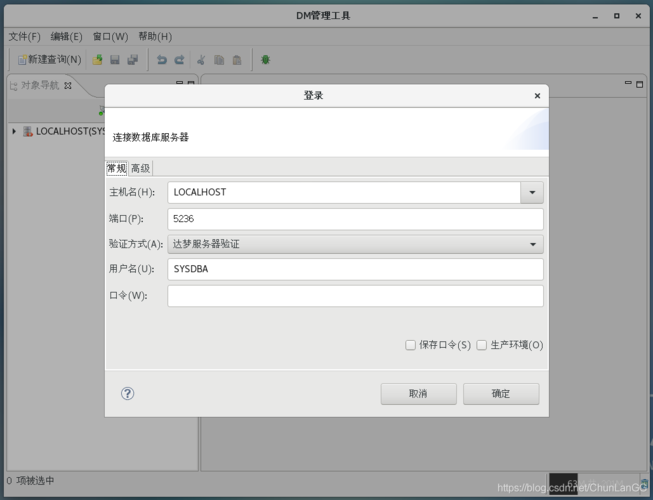The image size is (653, 500).
Task: Switch to the 高级 tab
Action: pyautogui.click(x=140, y=168)
